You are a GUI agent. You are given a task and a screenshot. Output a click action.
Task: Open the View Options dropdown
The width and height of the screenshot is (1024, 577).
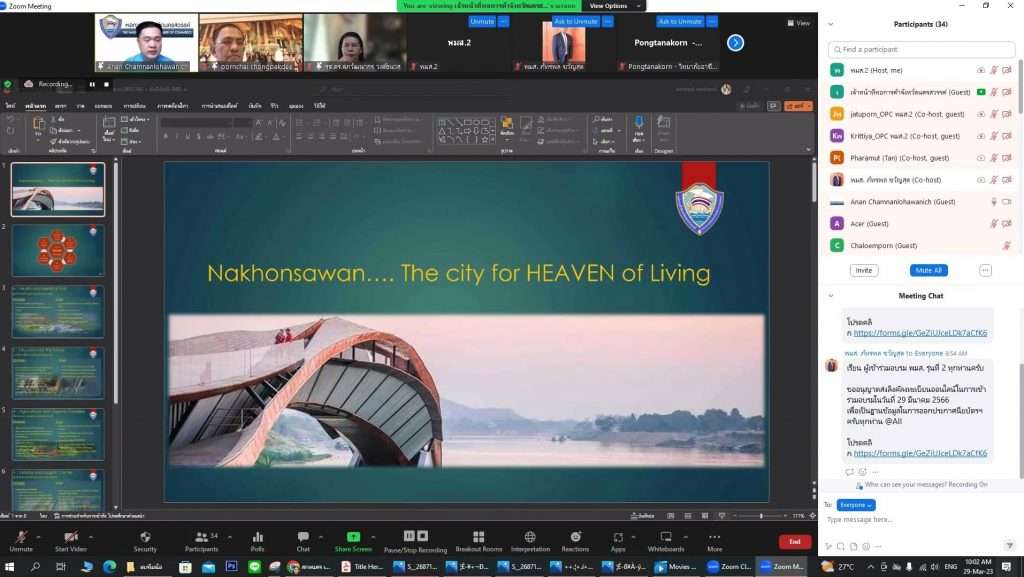(614, 6)
